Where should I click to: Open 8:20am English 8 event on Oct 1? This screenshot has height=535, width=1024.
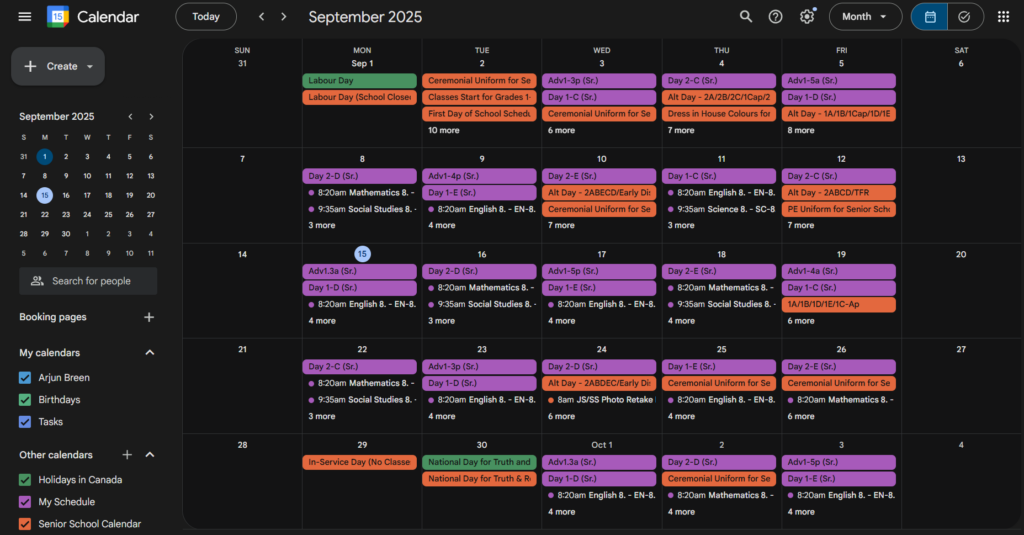[599, 495]
